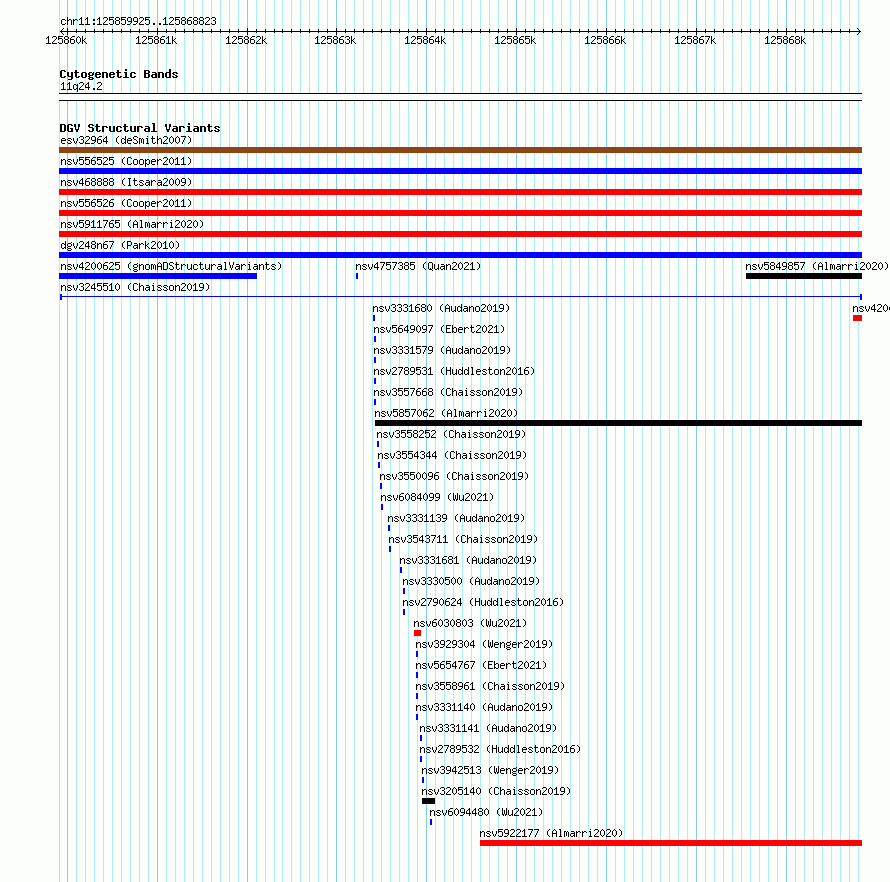Click nsv3554344 (Chaisson2019) label

[x=452, y=455]
